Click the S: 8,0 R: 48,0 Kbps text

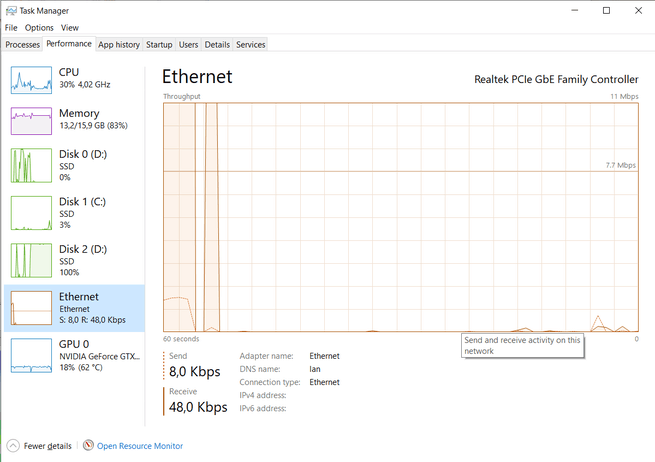92,320
